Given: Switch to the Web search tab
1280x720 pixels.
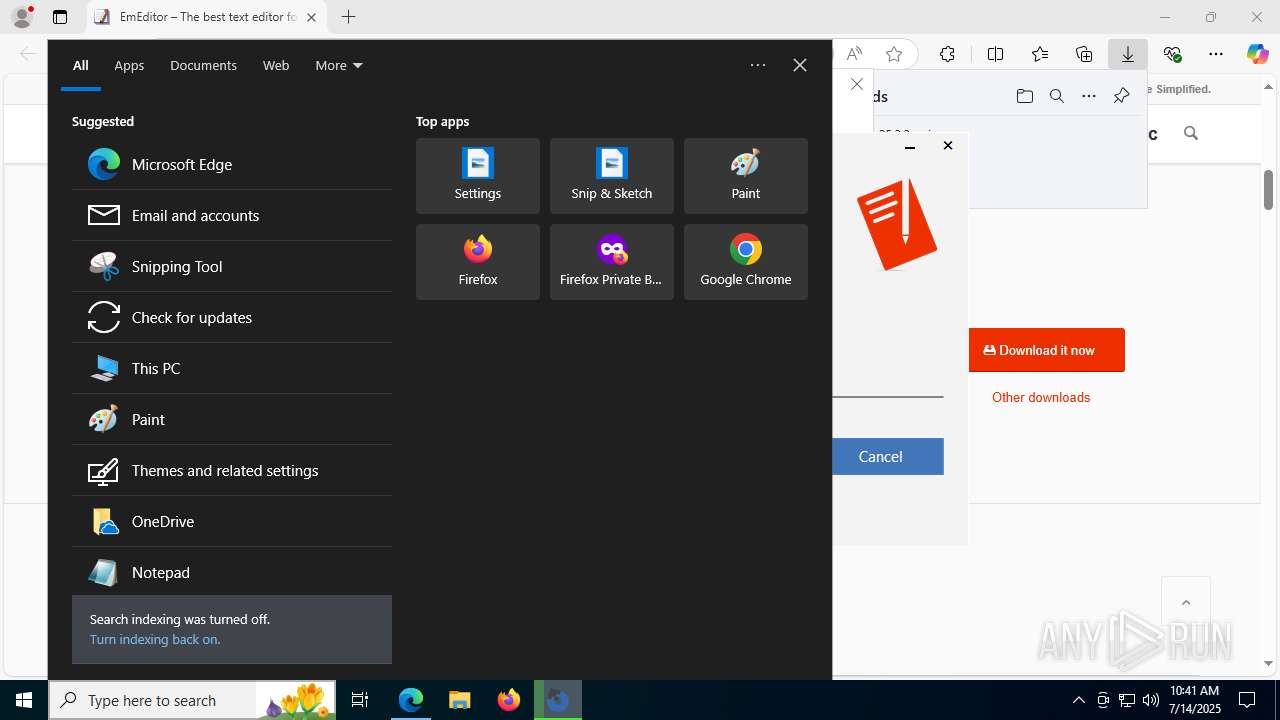Looking at the screenshot, I should coord(276,65).
